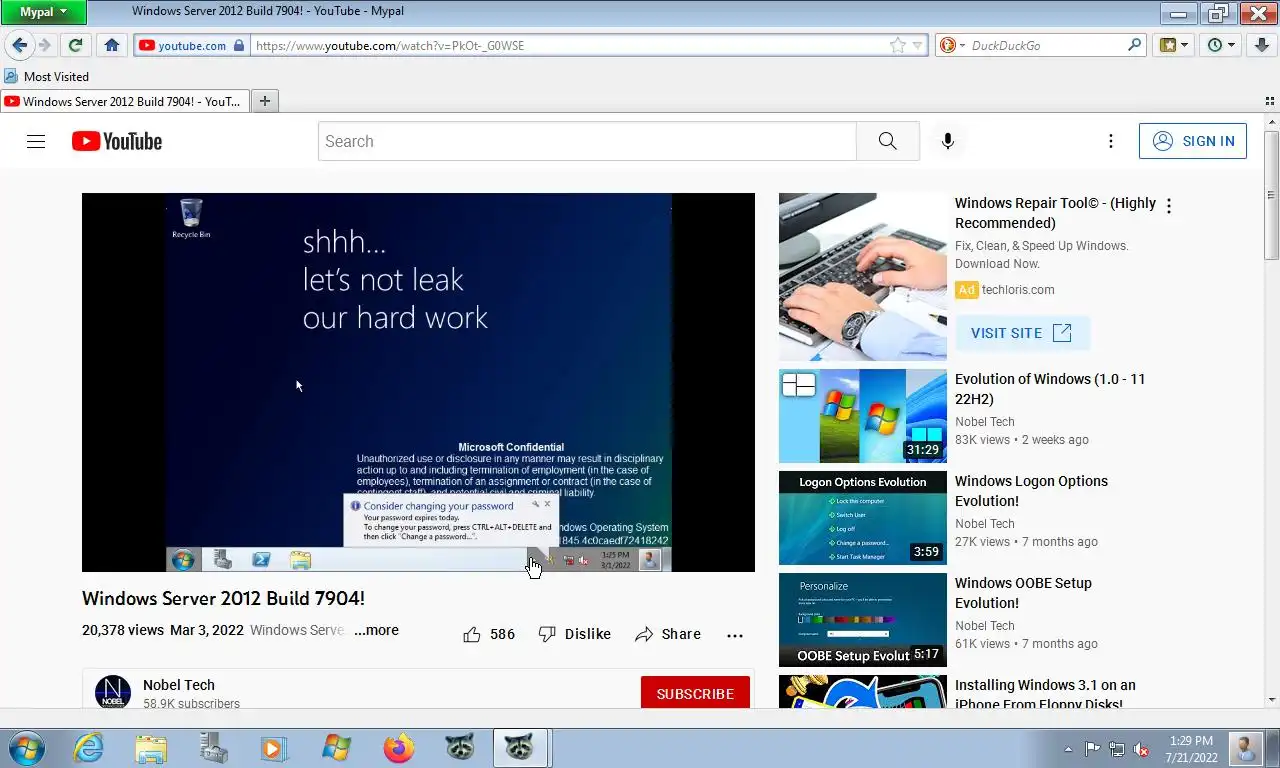Start voice search with microphone icon

point(948,141)
